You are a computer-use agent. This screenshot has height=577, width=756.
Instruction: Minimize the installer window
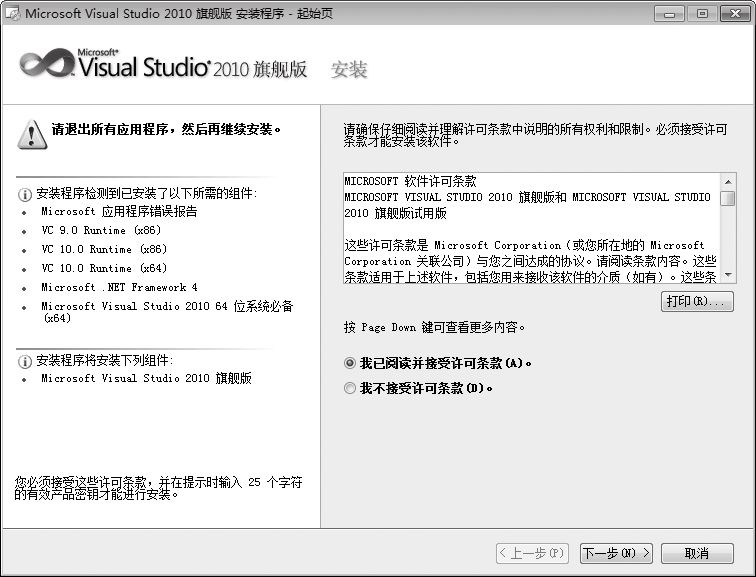tap(669, 13)
